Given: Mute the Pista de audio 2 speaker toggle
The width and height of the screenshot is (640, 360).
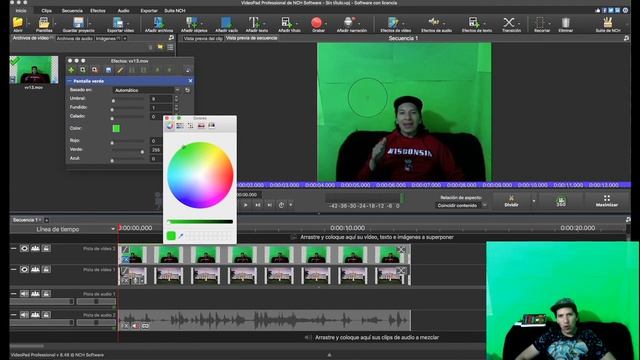Looking at the screenshot, I should [x=24, y=315].
